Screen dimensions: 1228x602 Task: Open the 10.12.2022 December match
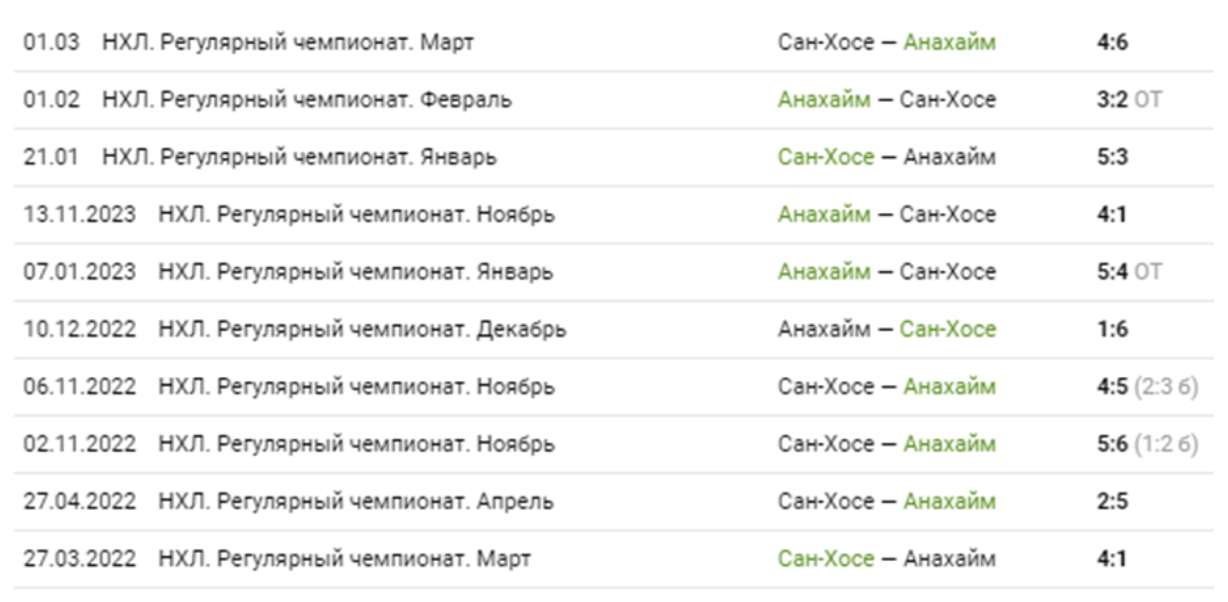pyautogui.click(x=362, y=329)
